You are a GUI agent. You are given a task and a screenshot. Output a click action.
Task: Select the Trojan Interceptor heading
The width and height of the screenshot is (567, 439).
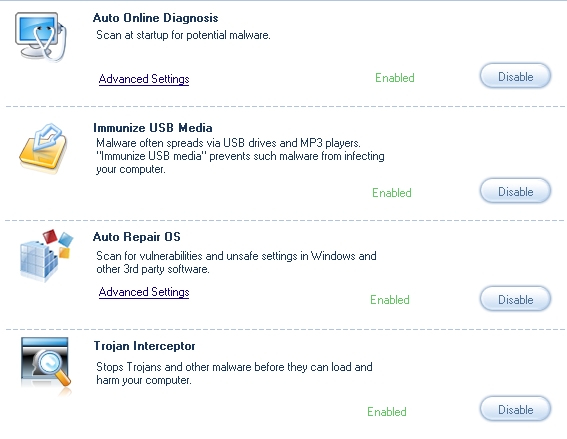coord(144,346)
